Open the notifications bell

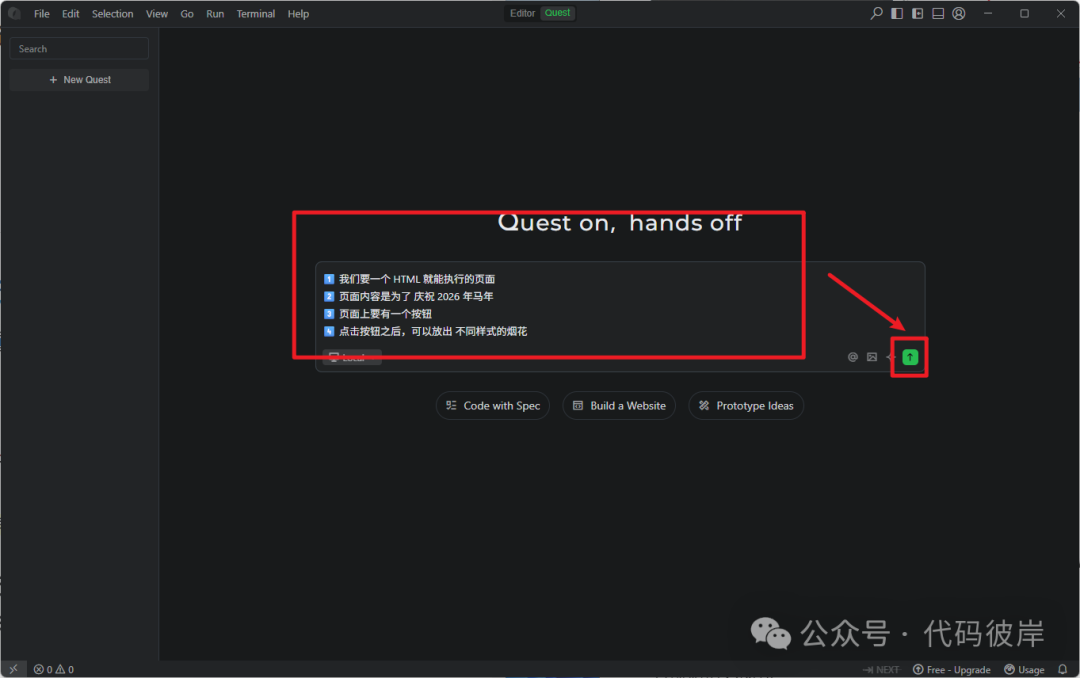1063,669
